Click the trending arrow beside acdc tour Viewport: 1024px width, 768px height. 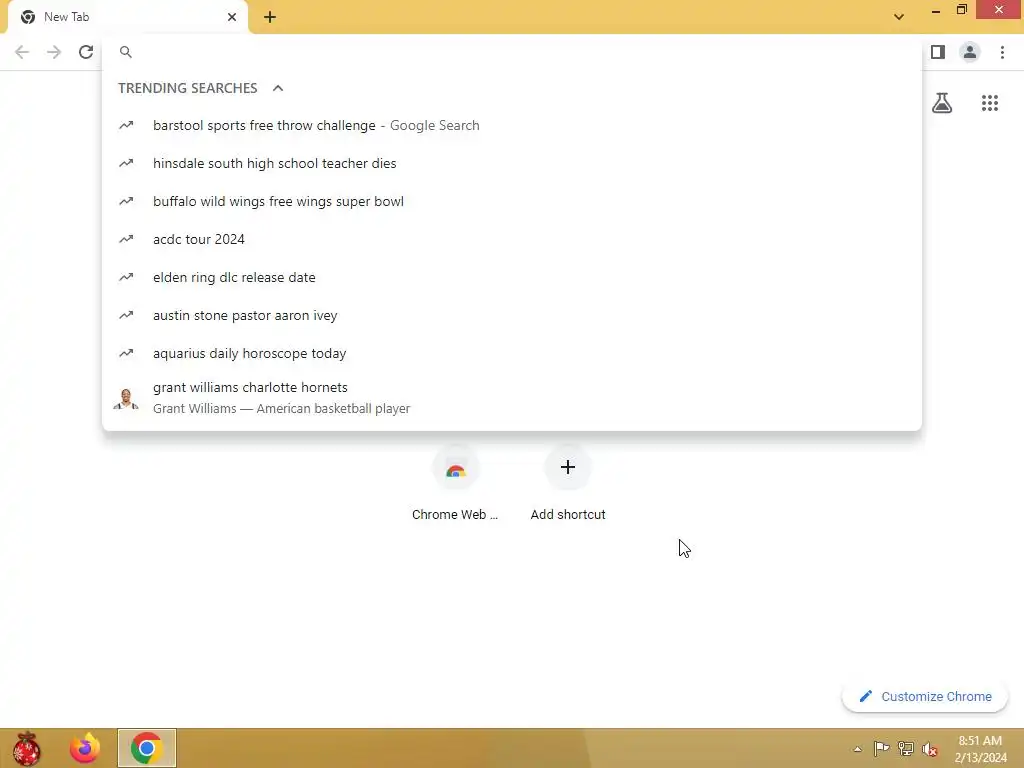click(x=126, y=239)
